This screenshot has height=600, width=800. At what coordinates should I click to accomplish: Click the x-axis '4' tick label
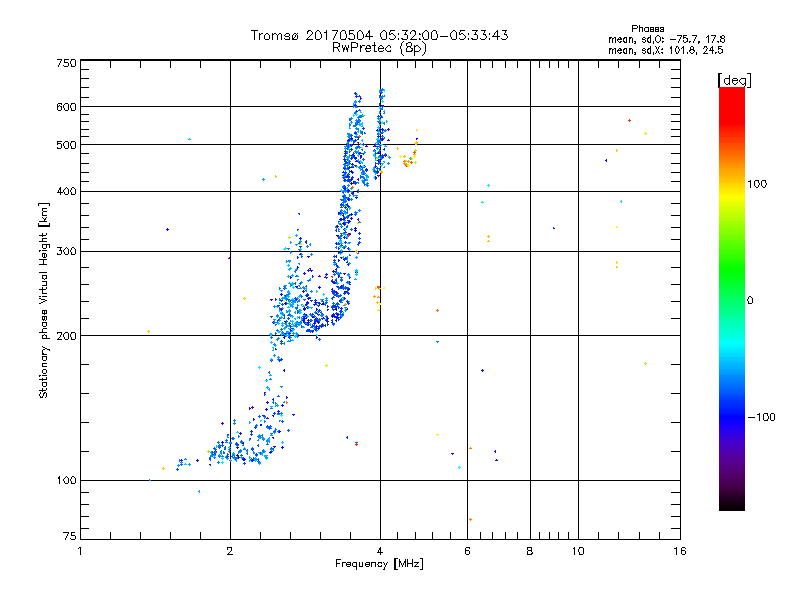pyautogui.click(x=380, y=551)
